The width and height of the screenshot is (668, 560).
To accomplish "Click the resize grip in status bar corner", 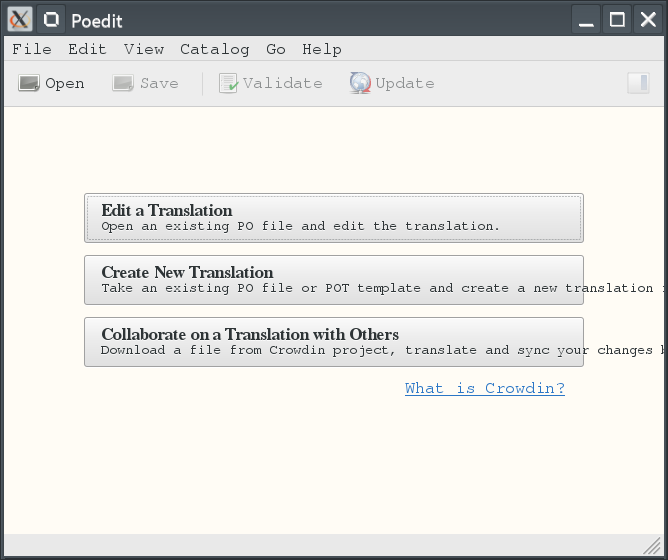I will coord(652,546).
